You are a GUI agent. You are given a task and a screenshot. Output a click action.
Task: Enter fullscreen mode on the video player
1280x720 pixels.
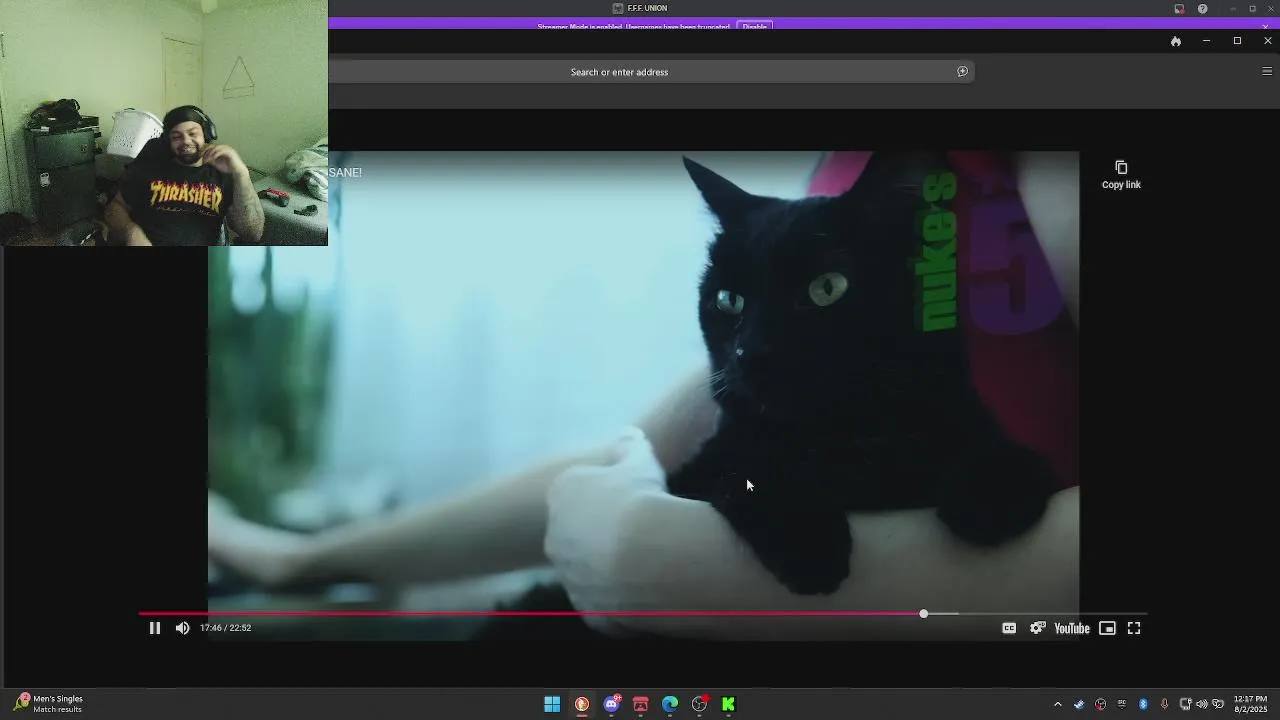coord(1134,628)
